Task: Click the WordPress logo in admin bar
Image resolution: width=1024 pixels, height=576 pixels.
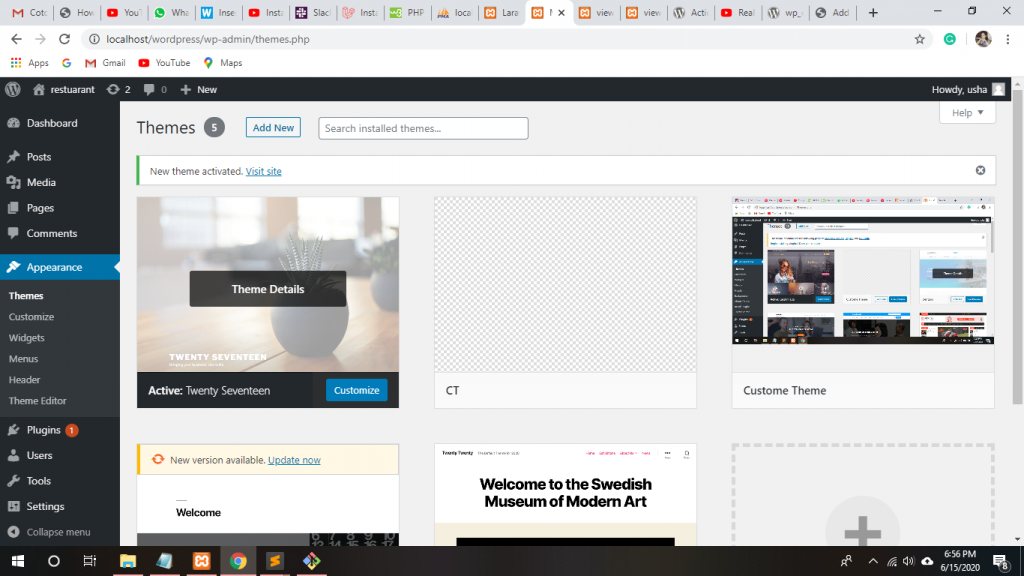Action: pyautogui.click(x=13, y=89)
